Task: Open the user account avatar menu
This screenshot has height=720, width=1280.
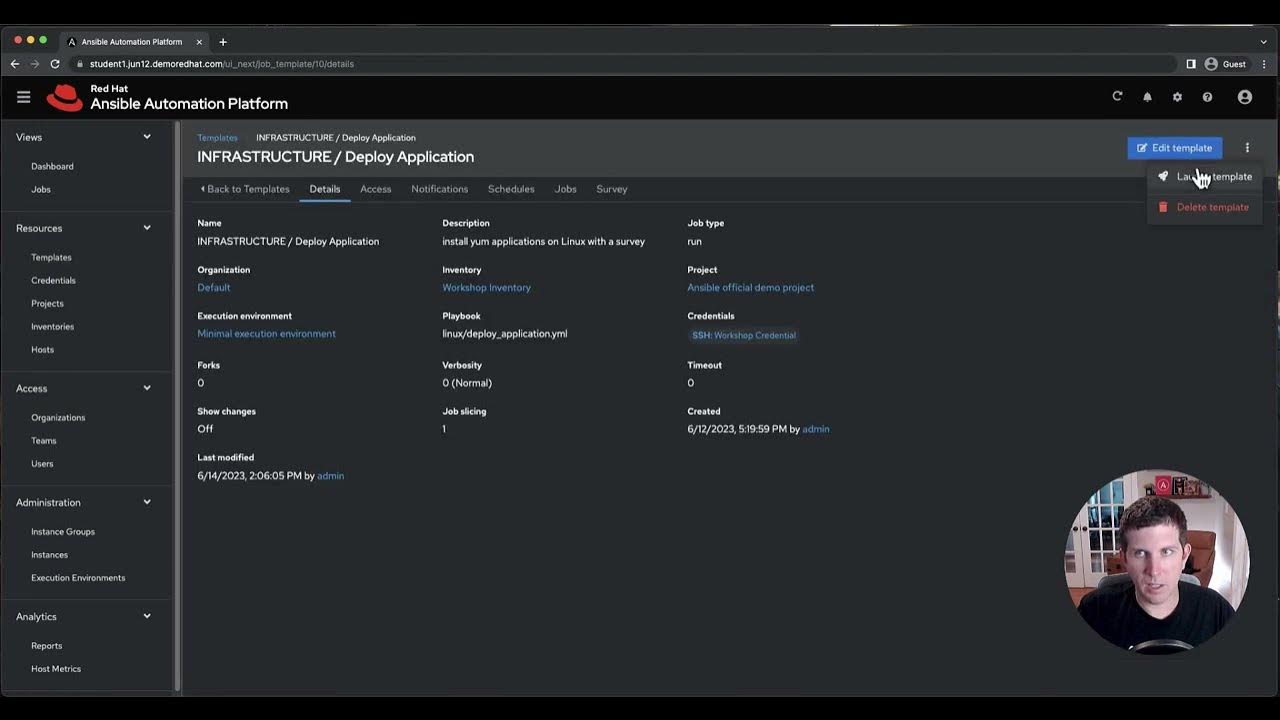Action: (x=1245, y=97)
